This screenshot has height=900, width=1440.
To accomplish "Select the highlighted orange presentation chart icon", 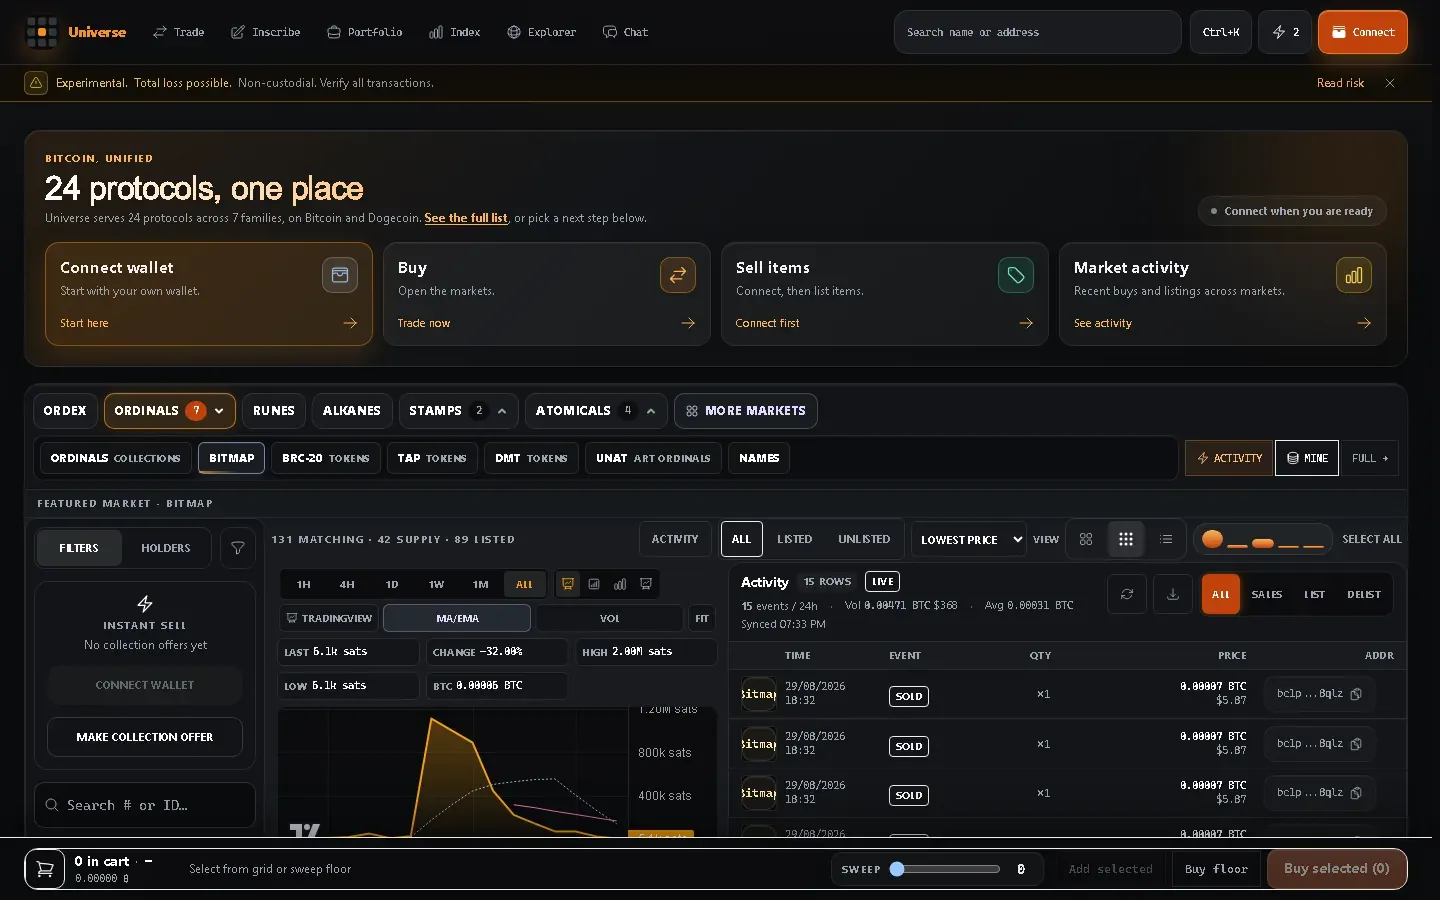I will tap(568, 584).
